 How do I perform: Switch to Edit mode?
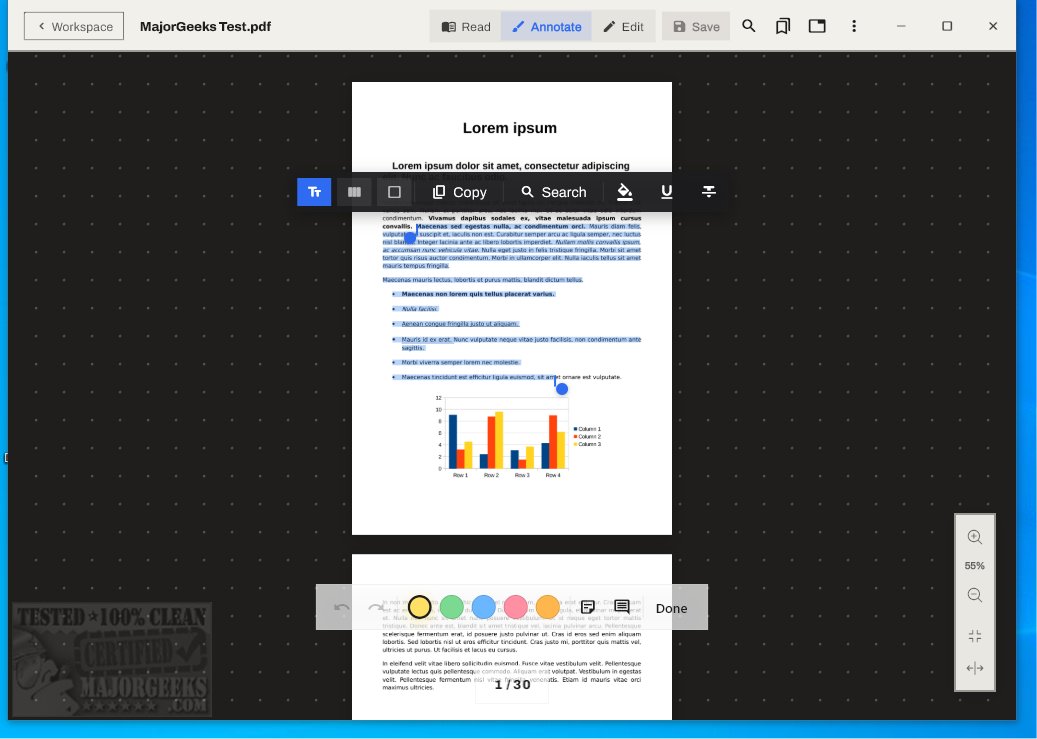click(x=623, y=26)
